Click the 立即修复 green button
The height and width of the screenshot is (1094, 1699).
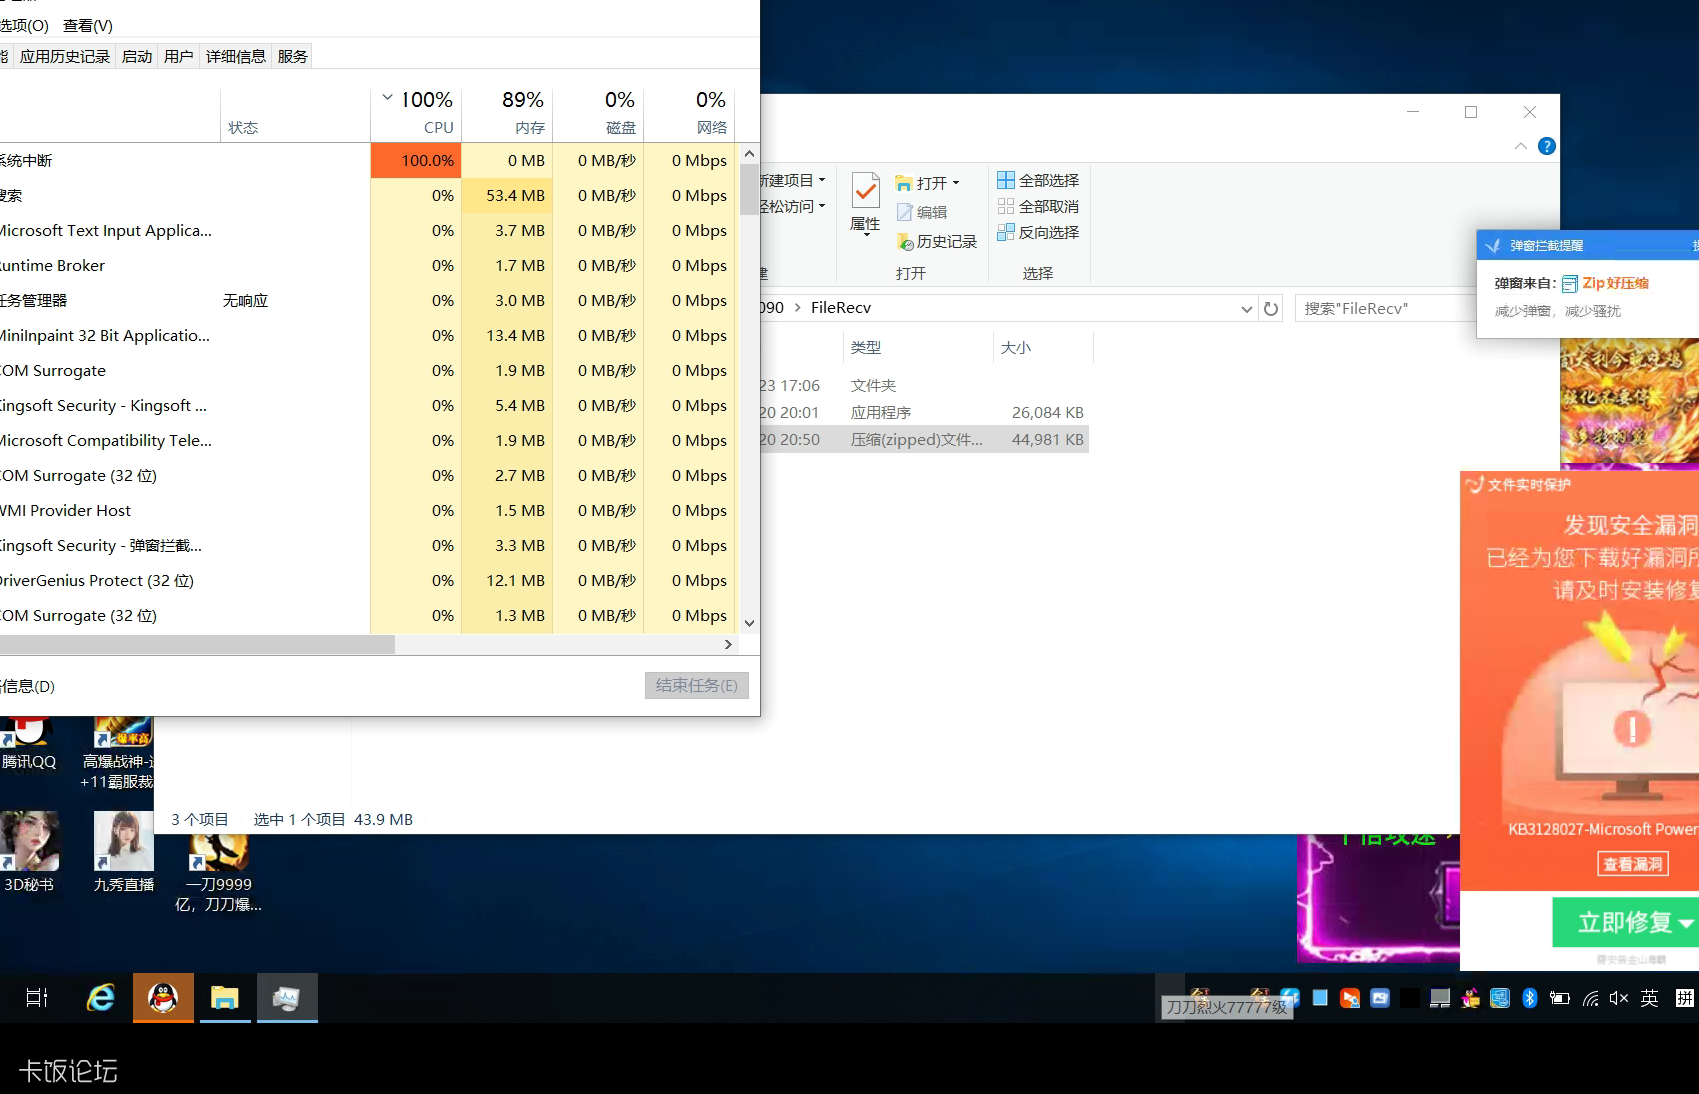(x=1624, y=923)
